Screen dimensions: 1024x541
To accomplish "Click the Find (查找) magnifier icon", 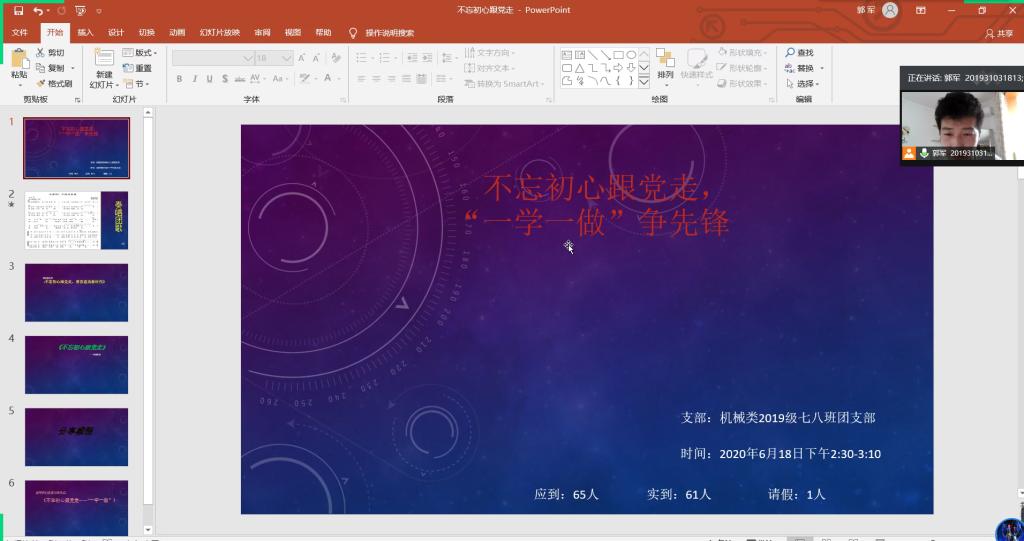I will coord(789,52).
